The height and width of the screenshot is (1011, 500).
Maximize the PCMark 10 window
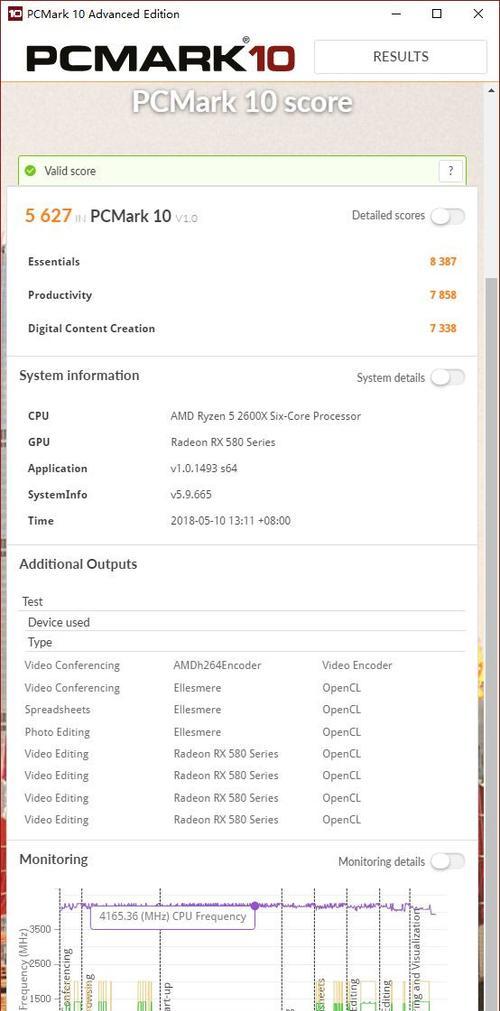pyautogui.click(x=437, y=14)
